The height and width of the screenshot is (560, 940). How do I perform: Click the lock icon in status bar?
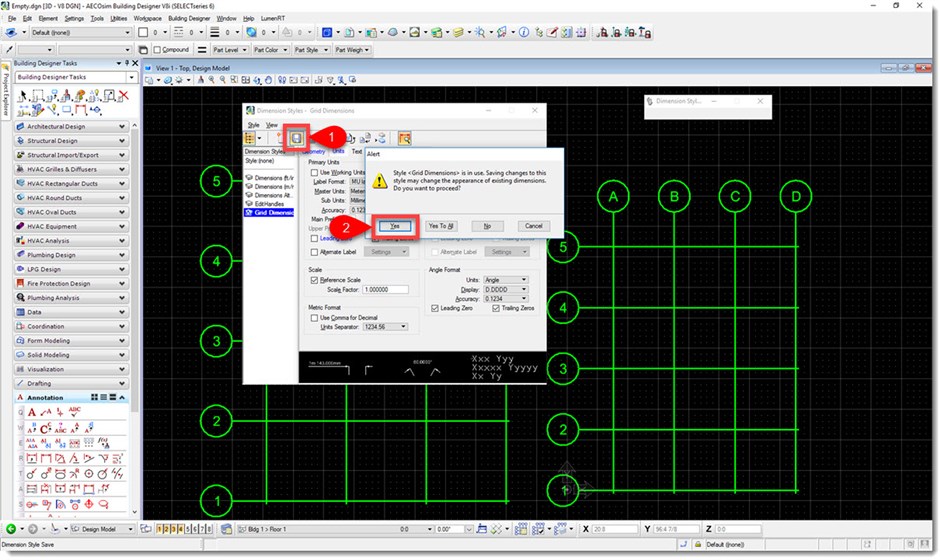698,544
